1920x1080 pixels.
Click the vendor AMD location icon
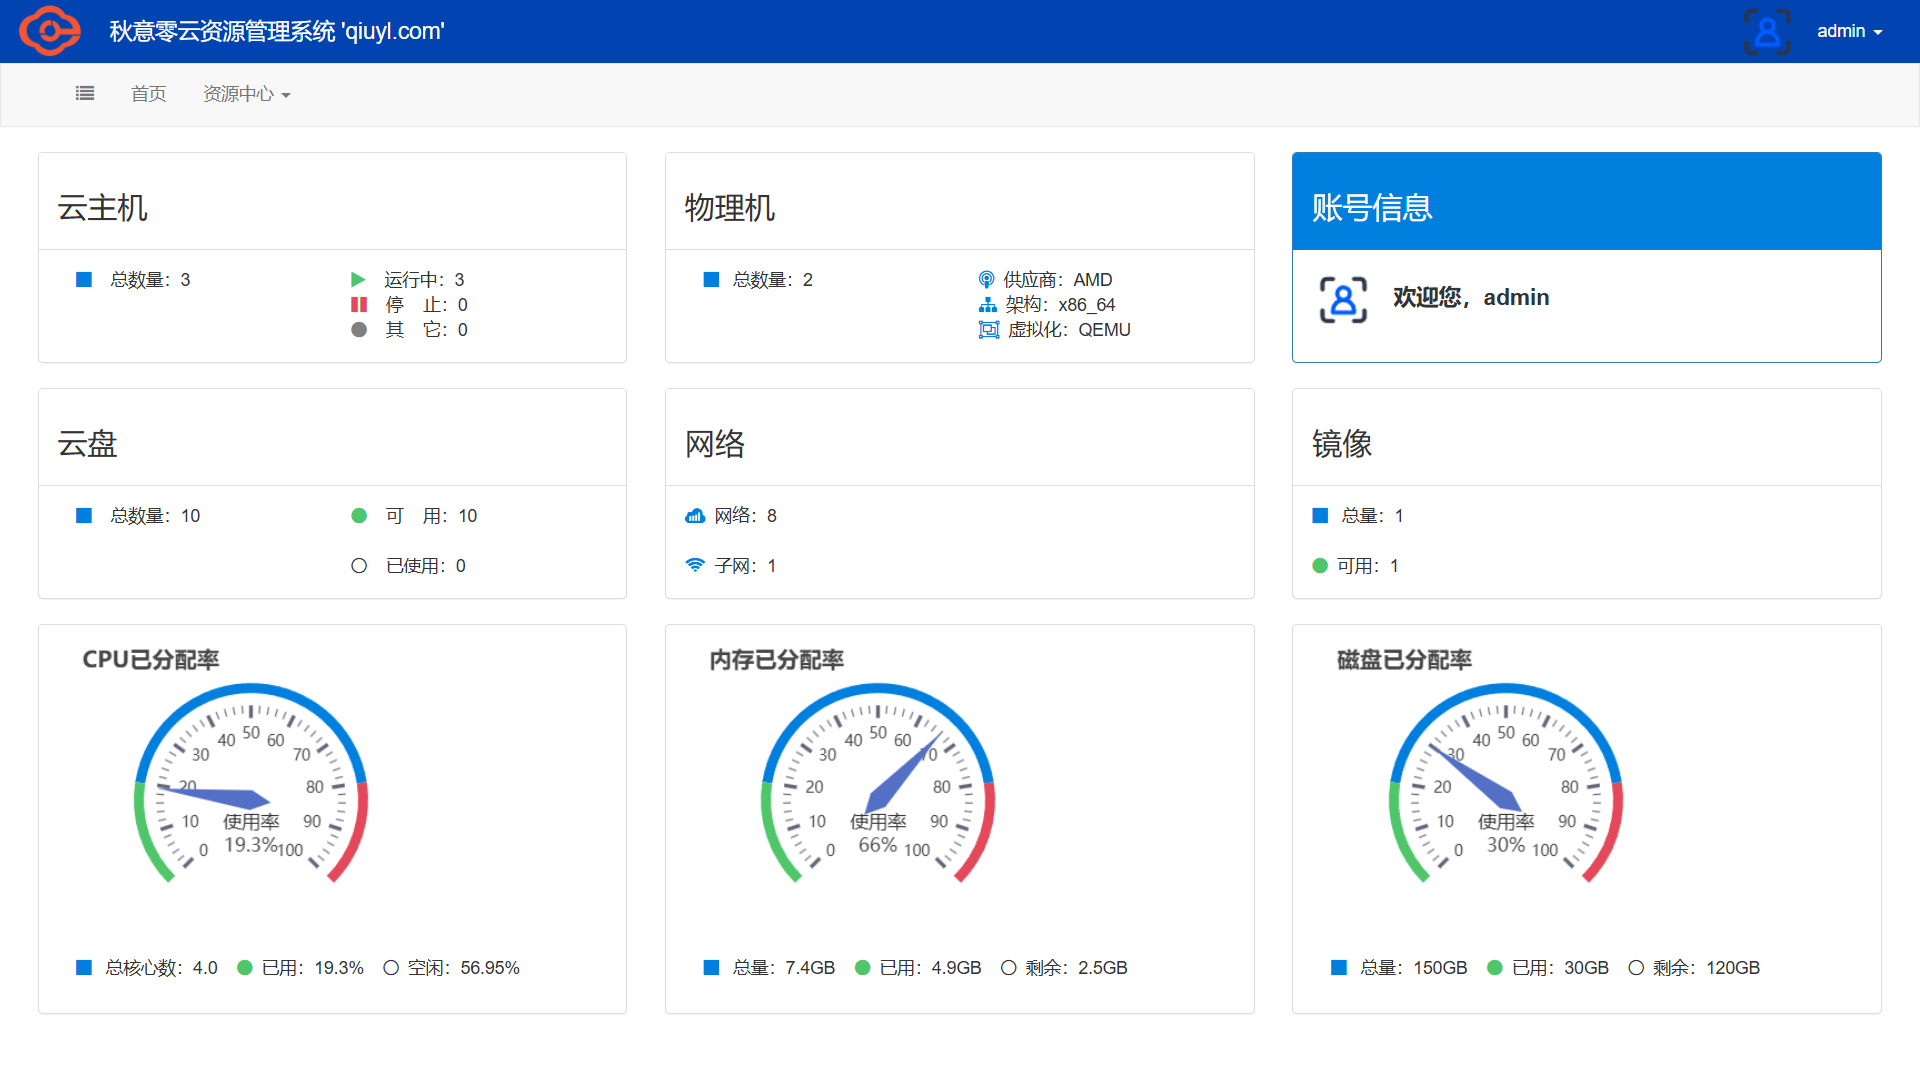coord(986,280)
